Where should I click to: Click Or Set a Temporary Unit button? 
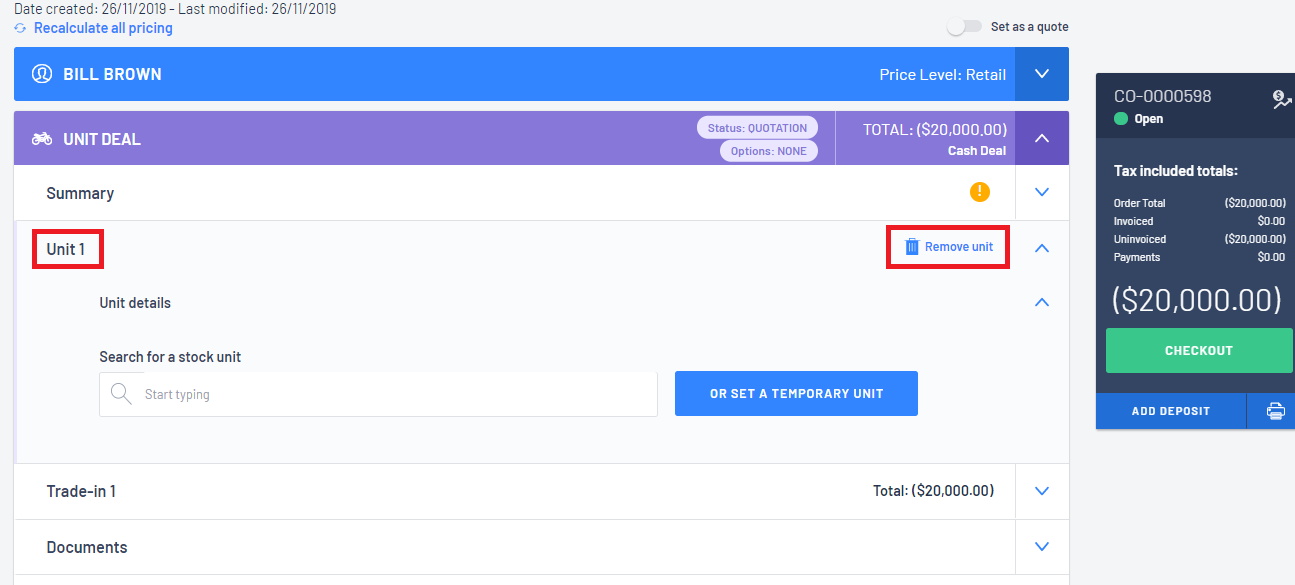coord(796,394)
